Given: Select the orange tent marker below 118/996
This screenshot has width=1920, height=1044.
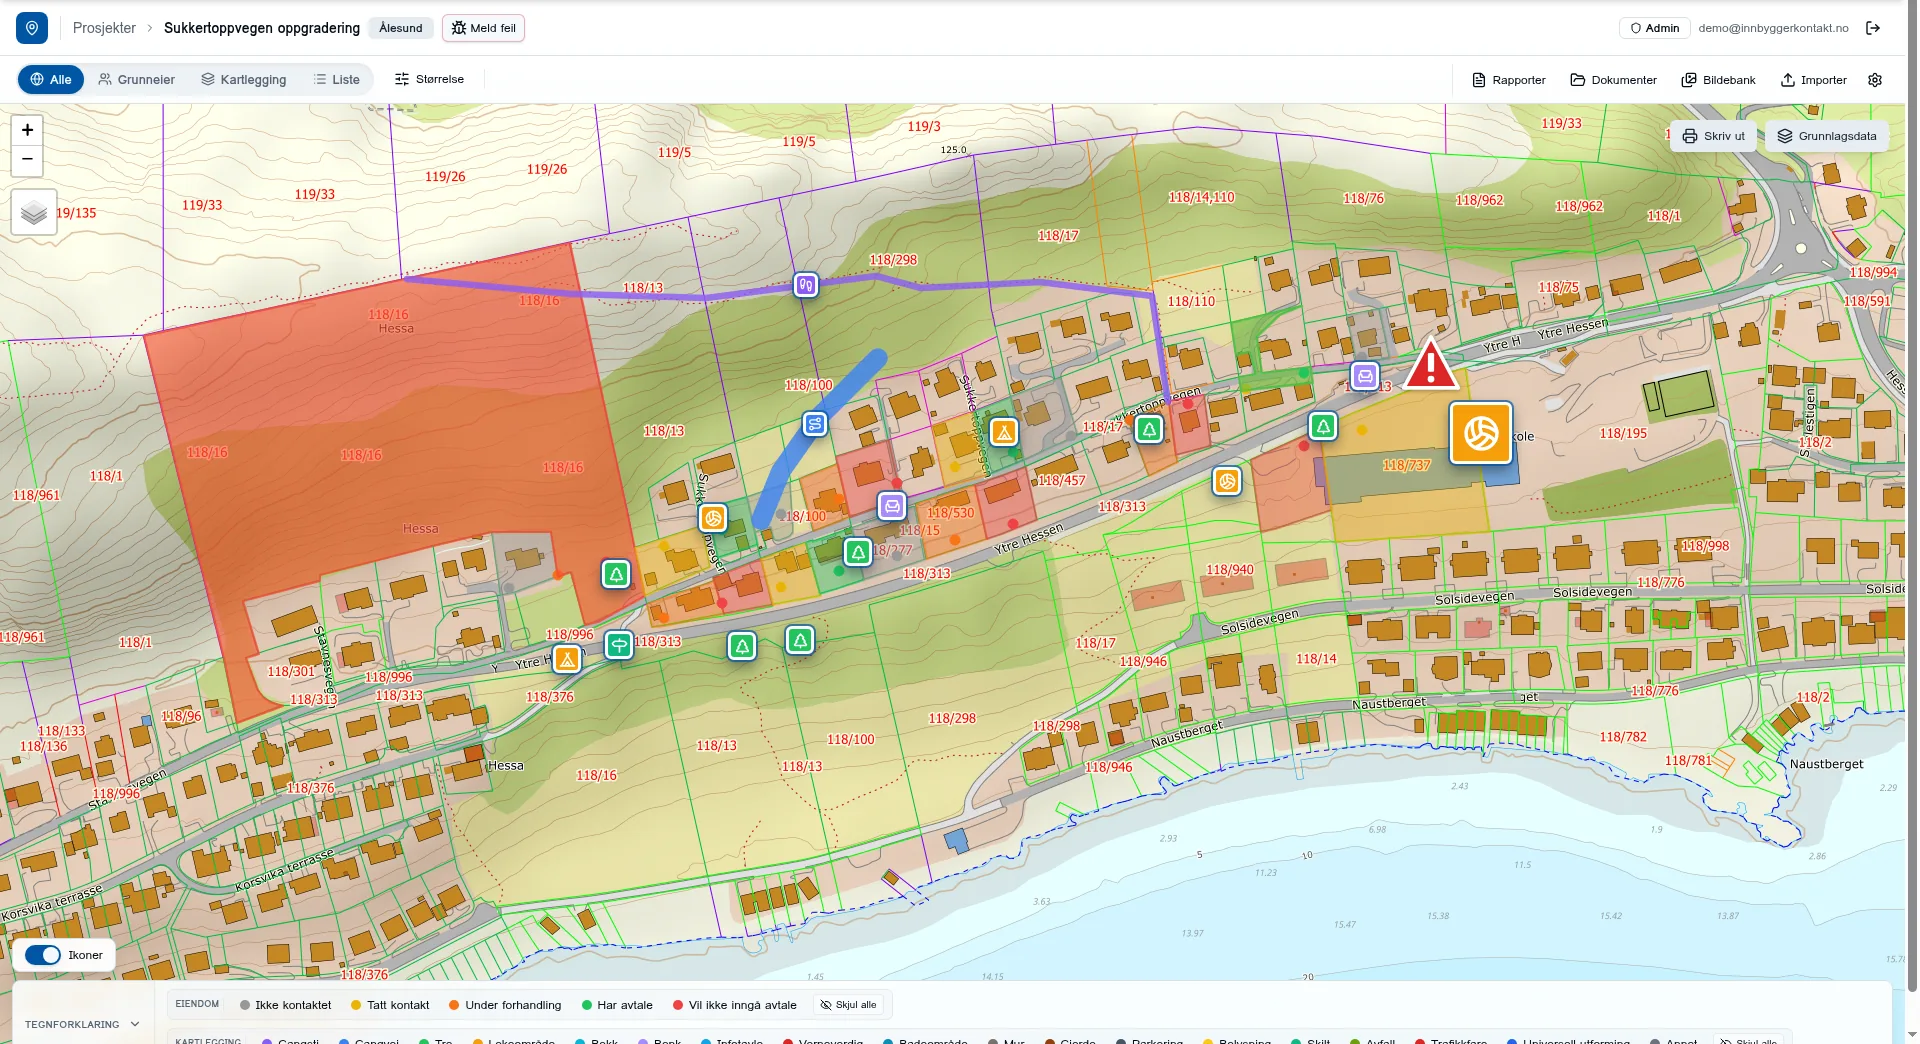Looking at the screenshot, I should point(567,659).
